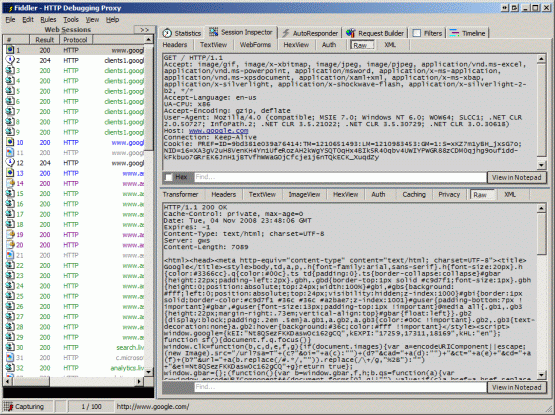Click response pane scroll up arrow
Screen dimensions: 555x415
click(541, 209)
